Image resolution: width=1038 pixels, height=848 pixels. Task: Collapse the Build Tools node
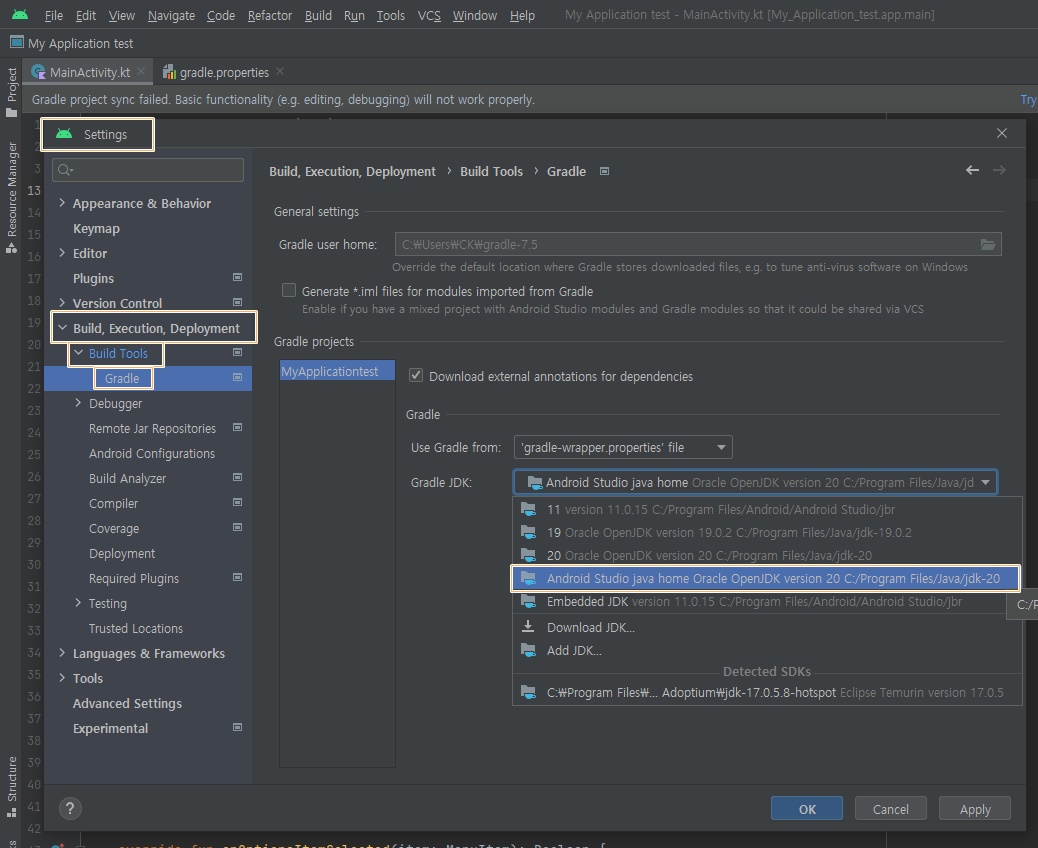(x=78, y=353)
